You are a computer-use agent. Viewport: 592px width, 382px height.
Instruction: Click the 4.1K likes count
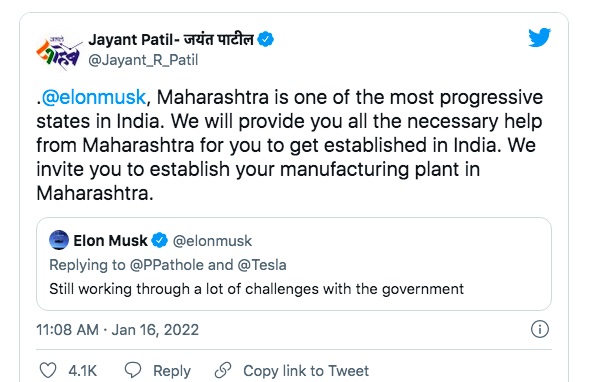(x=83, y=371)
